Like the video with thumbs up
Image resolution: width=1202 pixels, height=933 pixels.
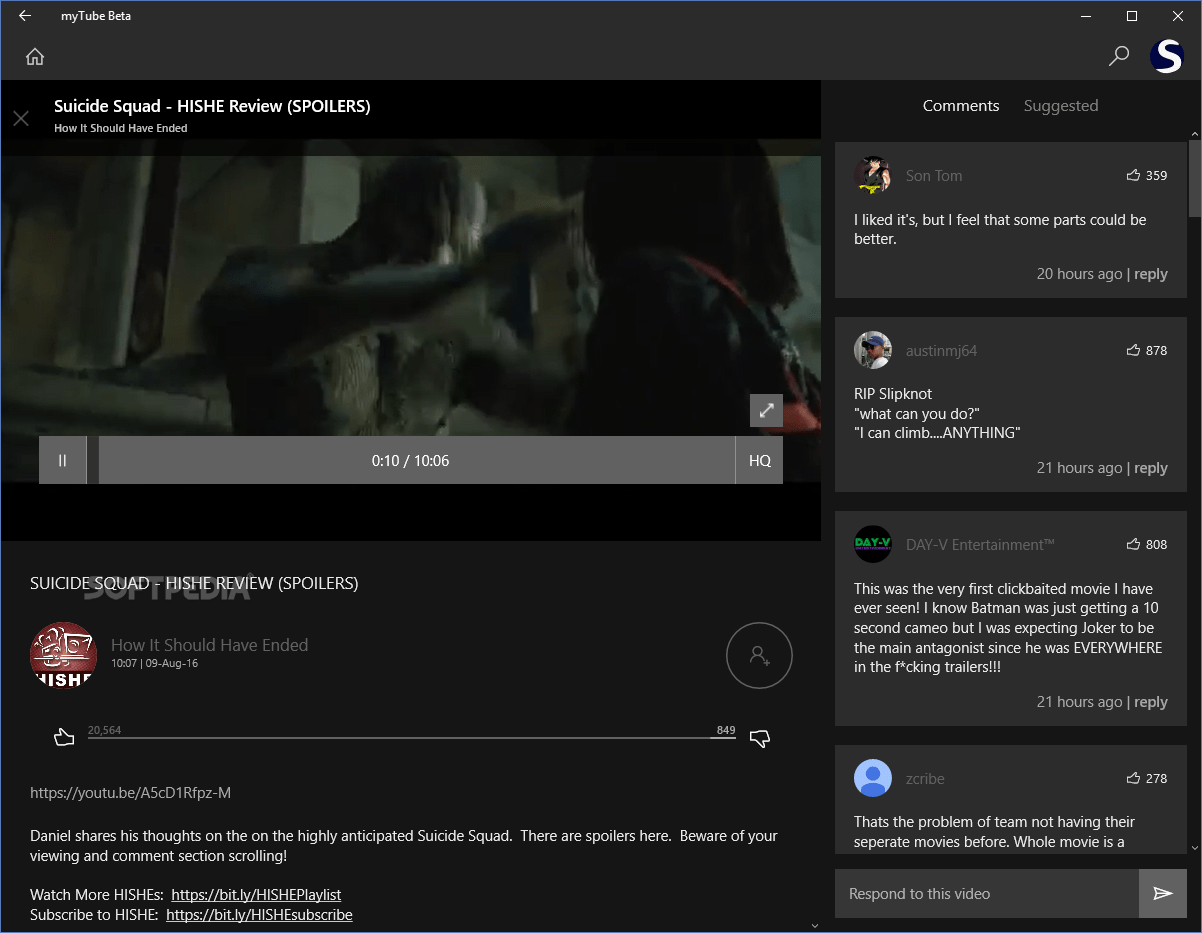[x=64, y=737]
